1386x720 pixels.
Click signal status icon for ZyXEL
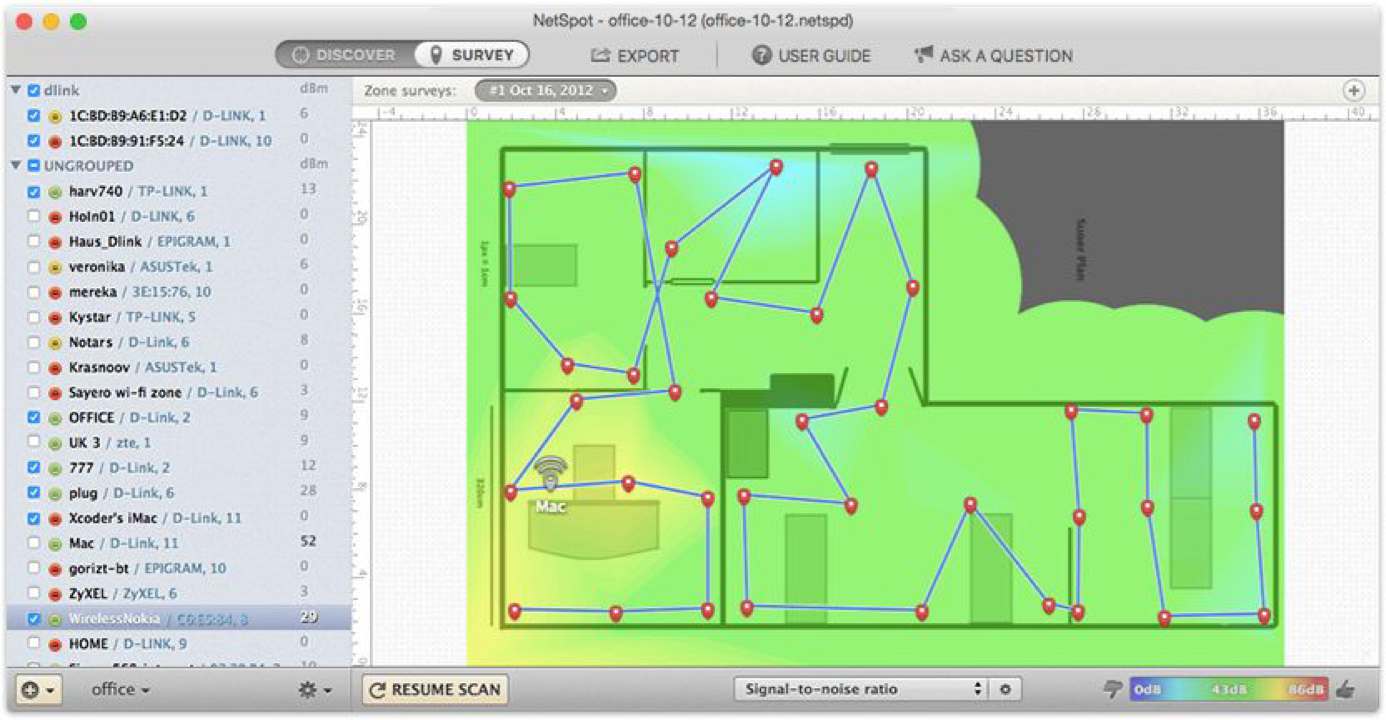[55, 594]
